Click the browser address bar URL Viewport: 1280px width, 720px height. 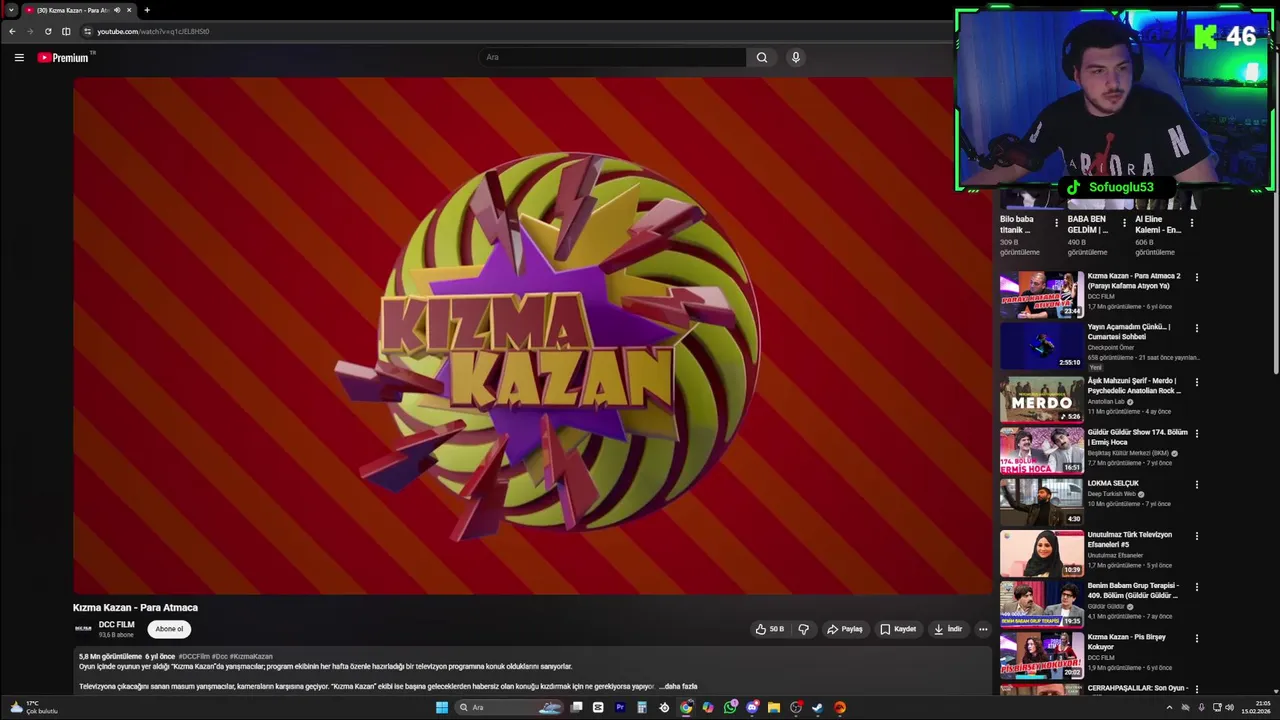click(153, 31)
